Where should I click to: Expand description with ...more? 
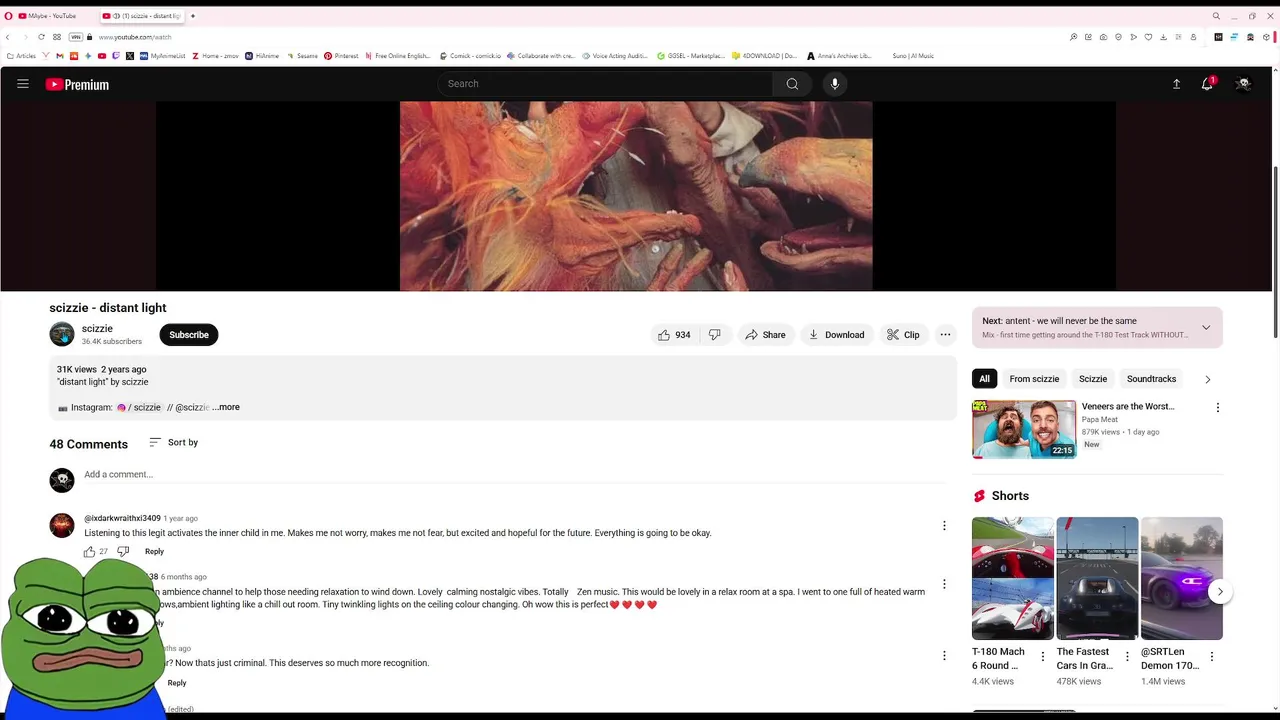click(226, 407)
